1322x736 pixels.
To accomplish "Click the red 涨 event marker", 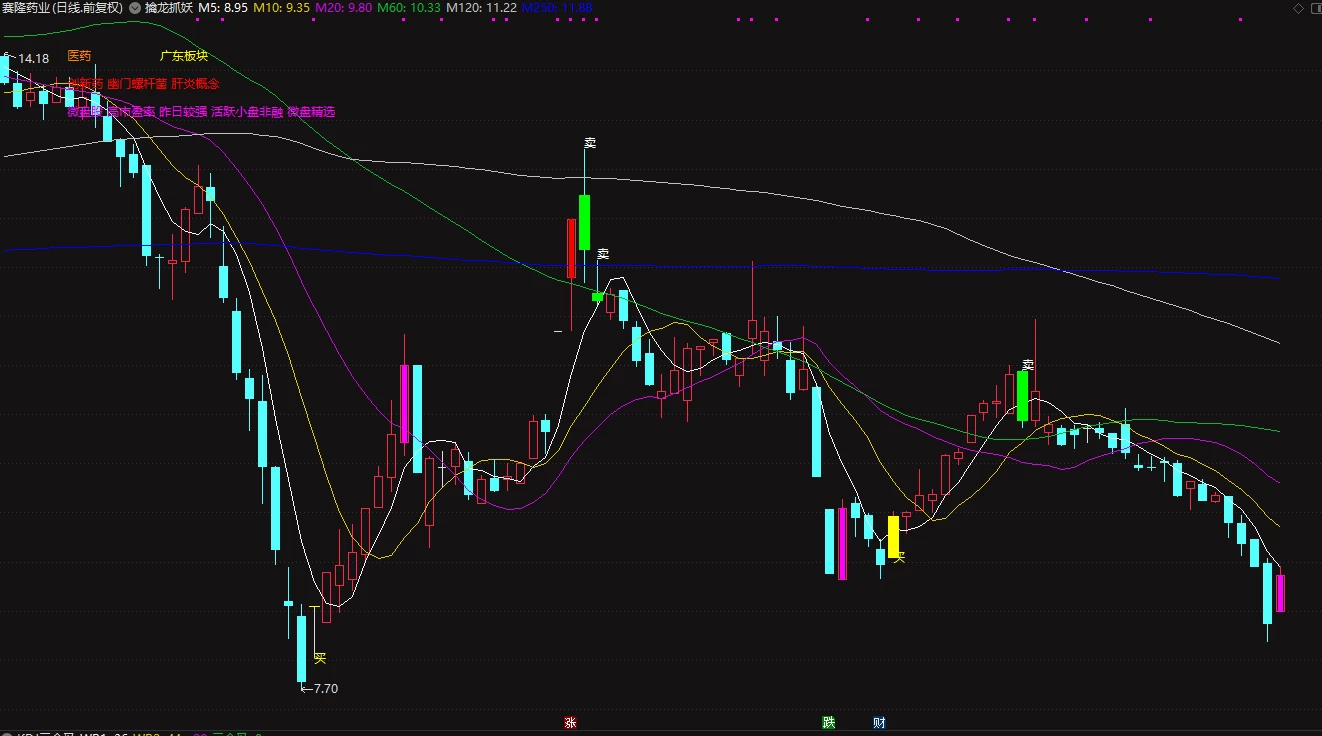I will 570,722.
